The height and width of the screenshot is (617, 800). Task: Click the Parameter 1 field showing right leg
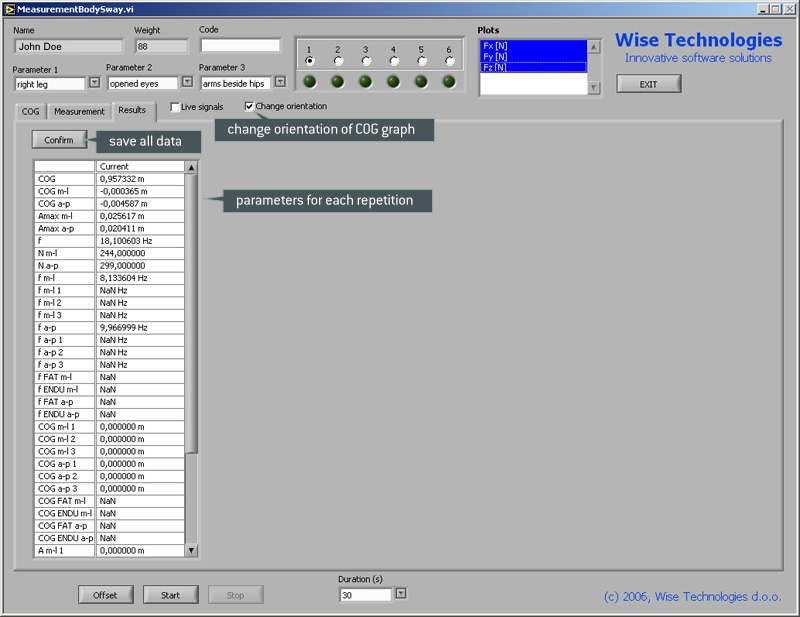[x=50, y=84]
